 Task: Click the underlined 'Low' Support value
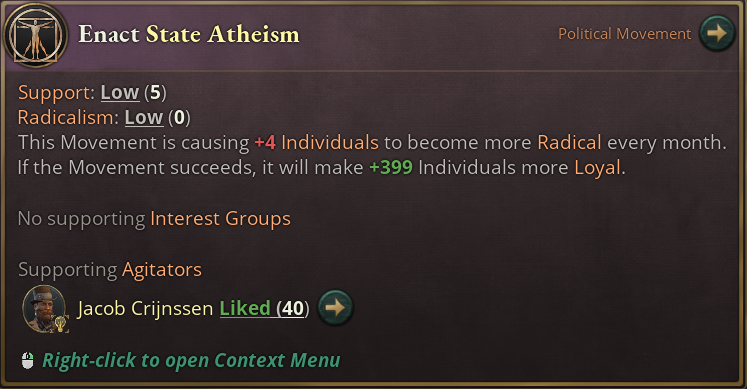click(120, 92)
